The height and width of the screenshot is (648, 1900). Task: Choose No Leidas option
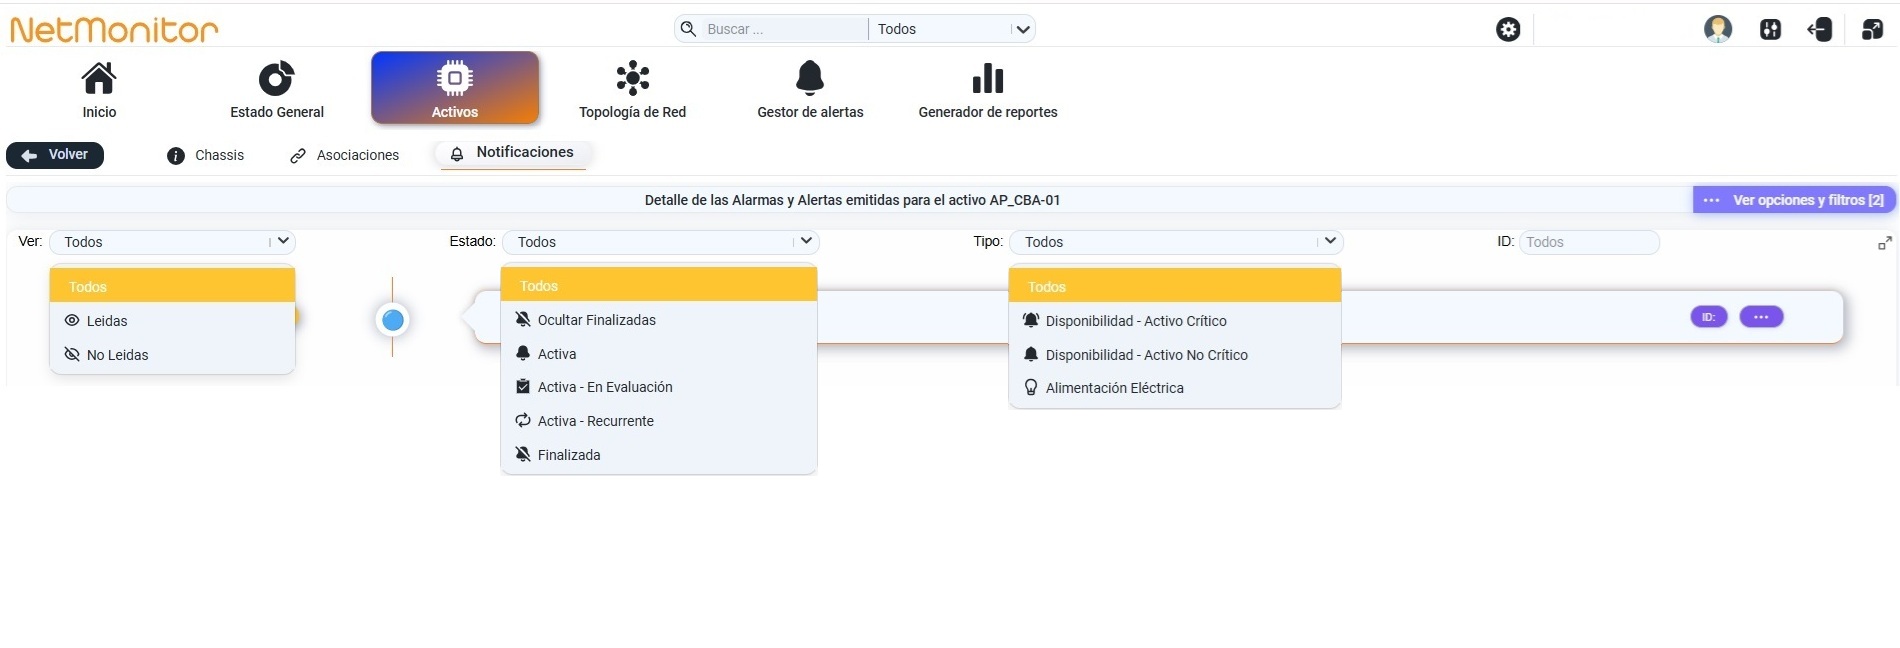point(172,355)
